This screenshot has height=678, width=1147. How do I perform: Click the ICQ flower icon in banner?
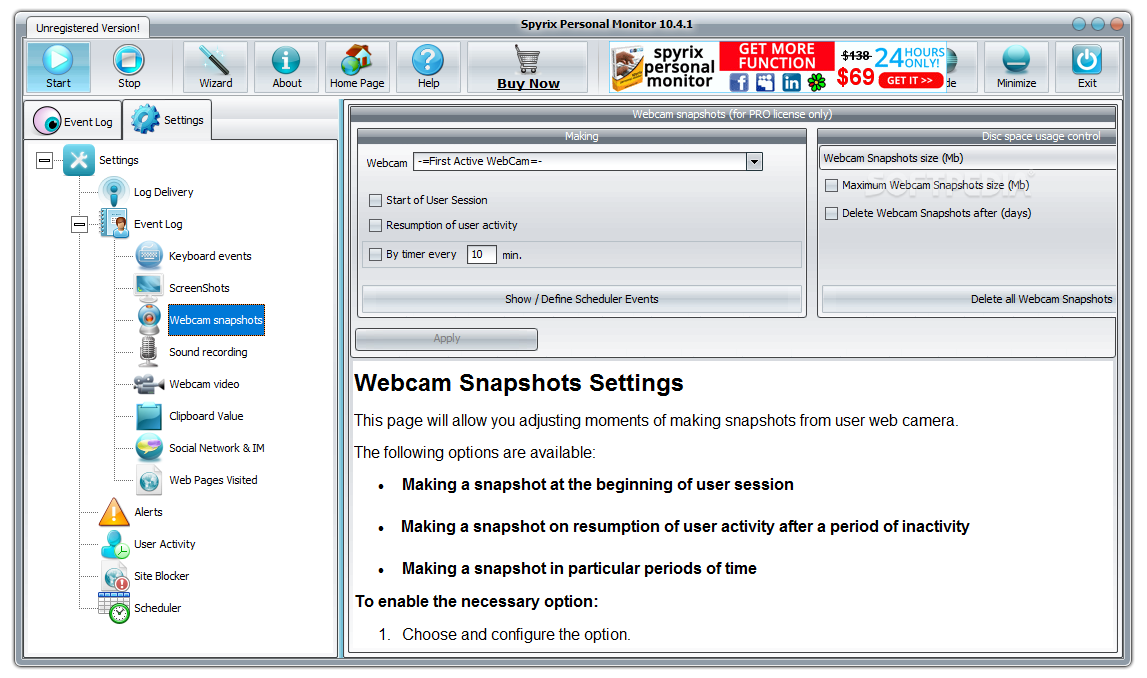point(817,82)
